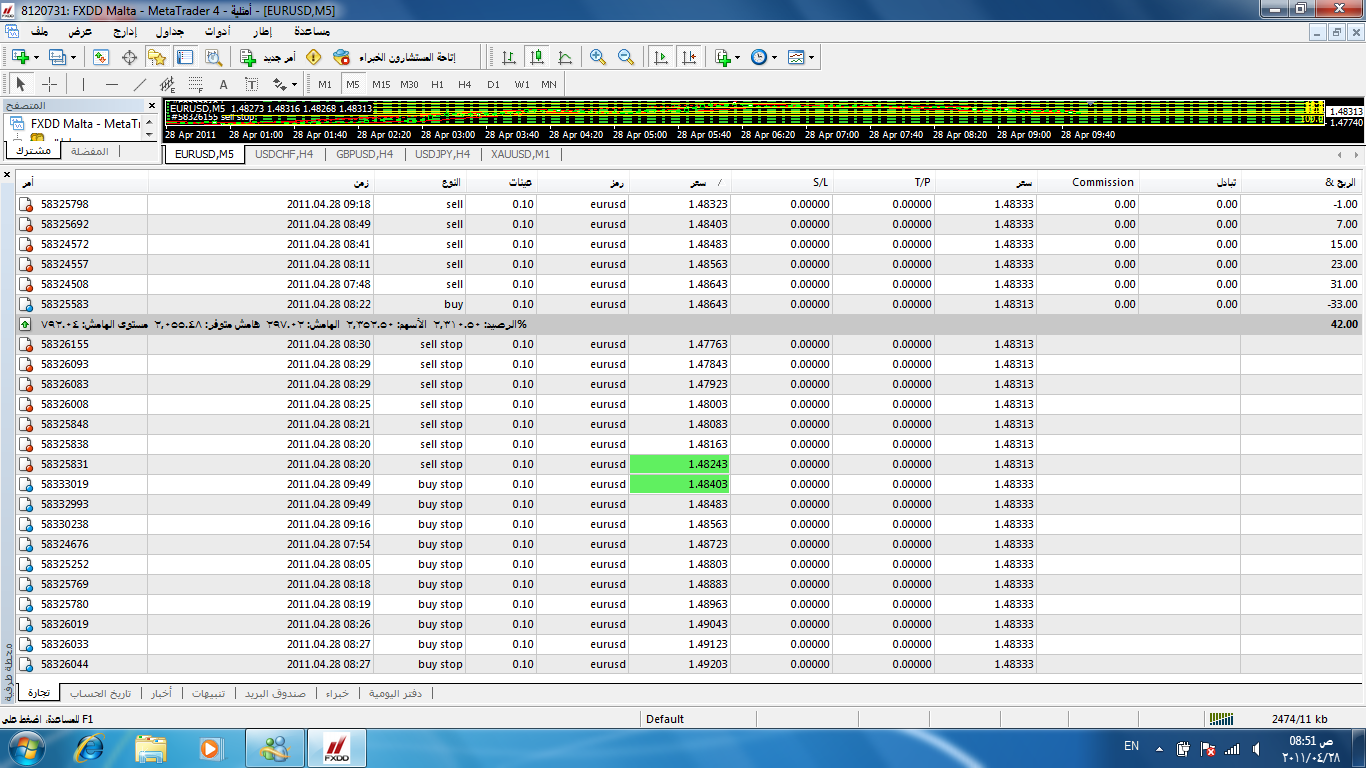Open a new chart via toolbar icon
The image size is (1366, 768).
click(20, 57)
